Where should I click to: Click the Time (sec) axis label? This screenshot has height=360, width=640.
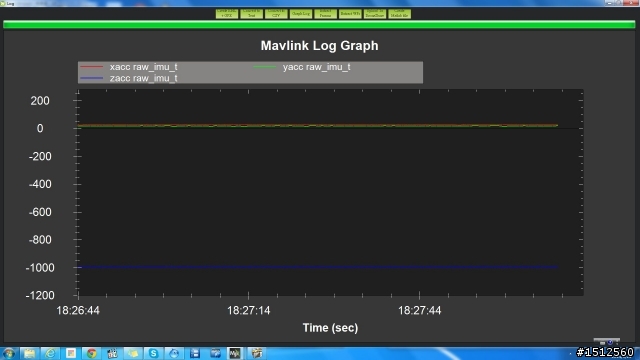pyautogui.click(x=330, y=328)
